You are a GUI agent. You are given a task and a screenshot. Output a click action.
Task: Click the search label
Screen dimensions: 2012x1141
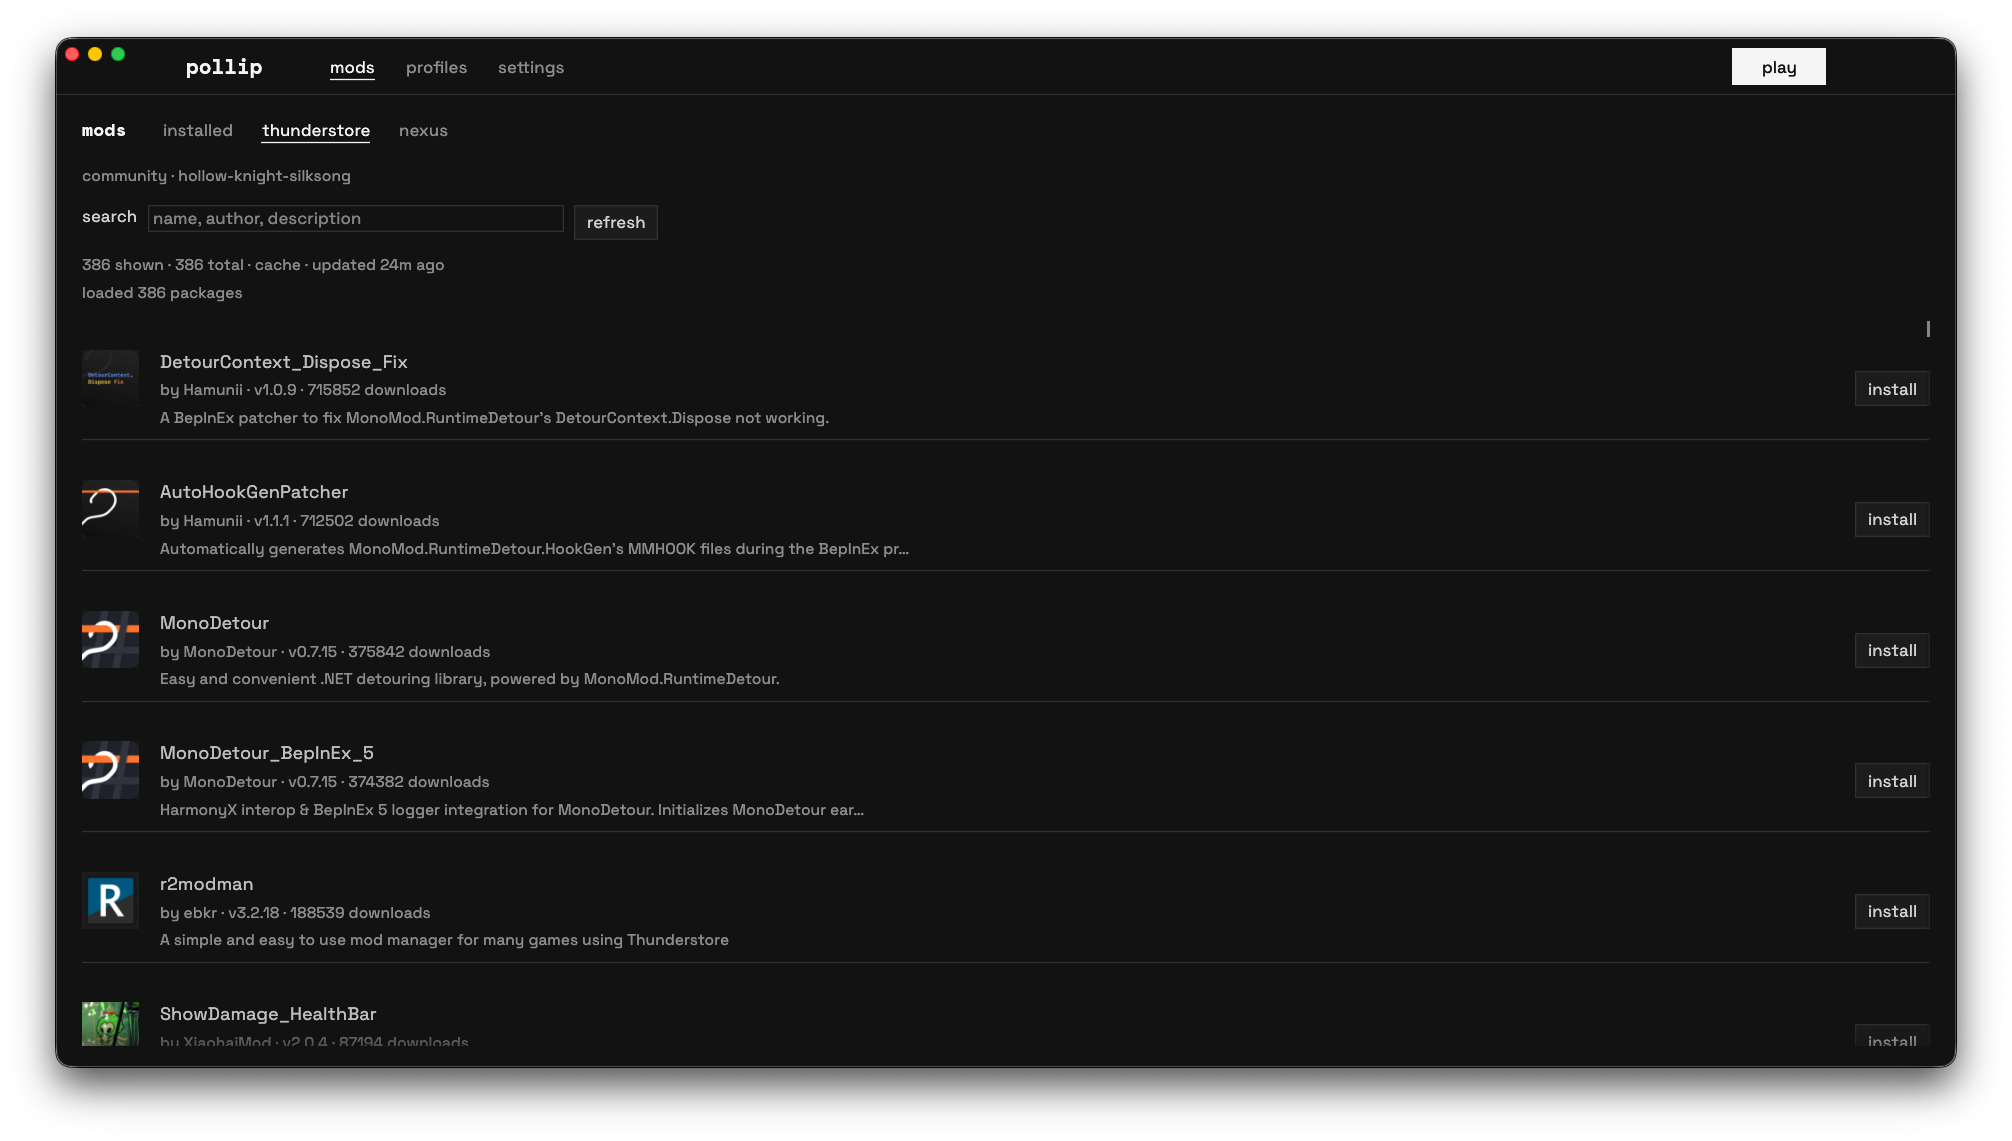pyautogui.click(x=109, y=217)
